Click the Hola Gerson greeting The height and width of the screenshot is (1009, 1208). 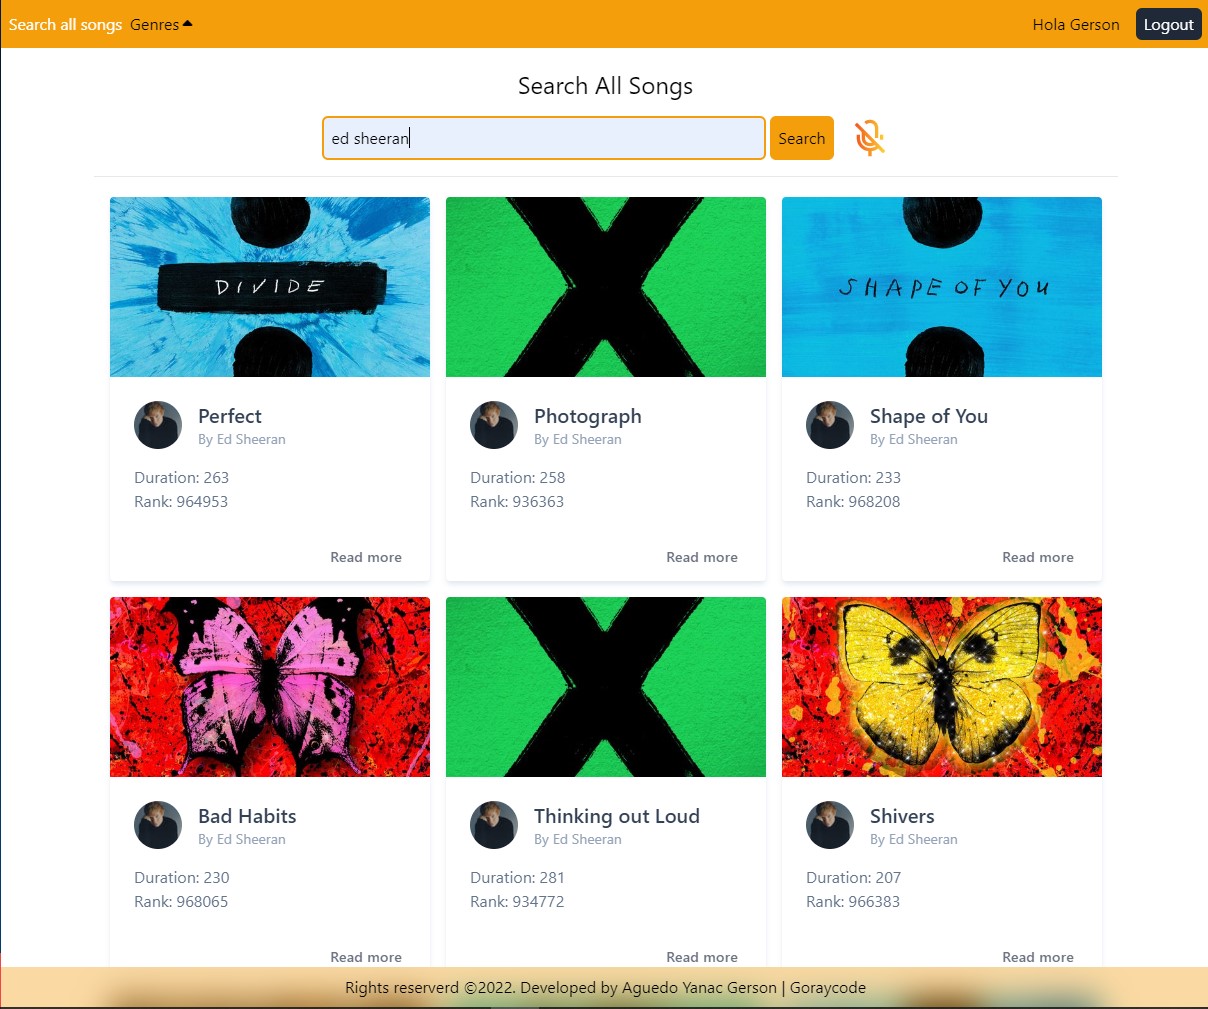coord(1076,24)
